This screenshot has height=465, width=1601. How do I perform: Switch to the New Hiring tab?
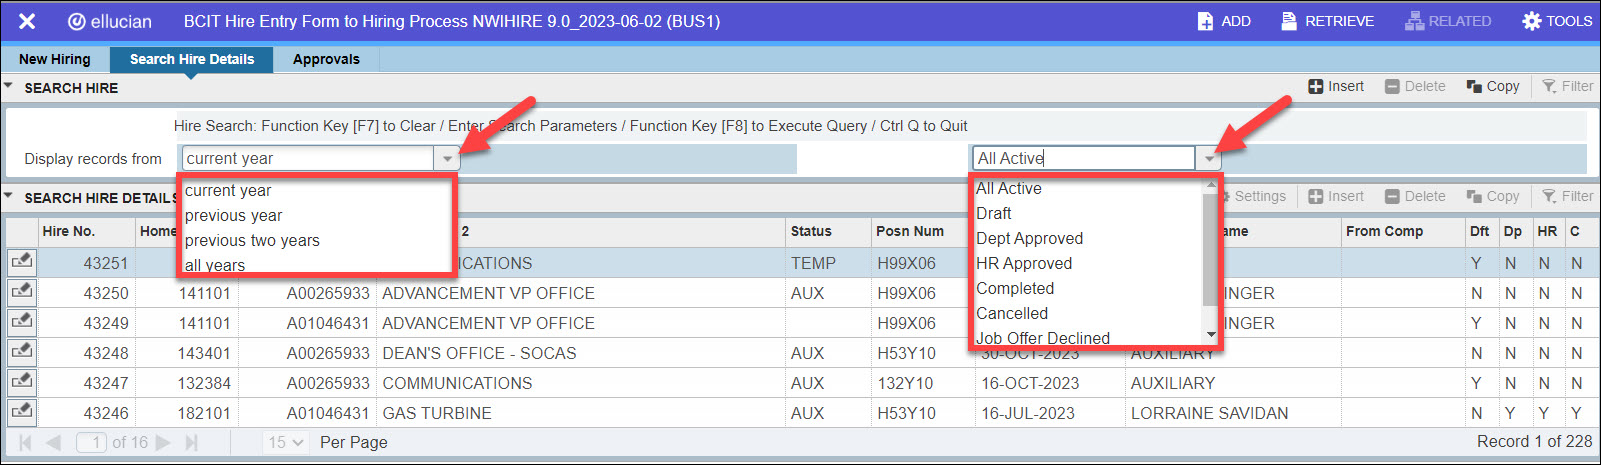click(x=55, y=59)
